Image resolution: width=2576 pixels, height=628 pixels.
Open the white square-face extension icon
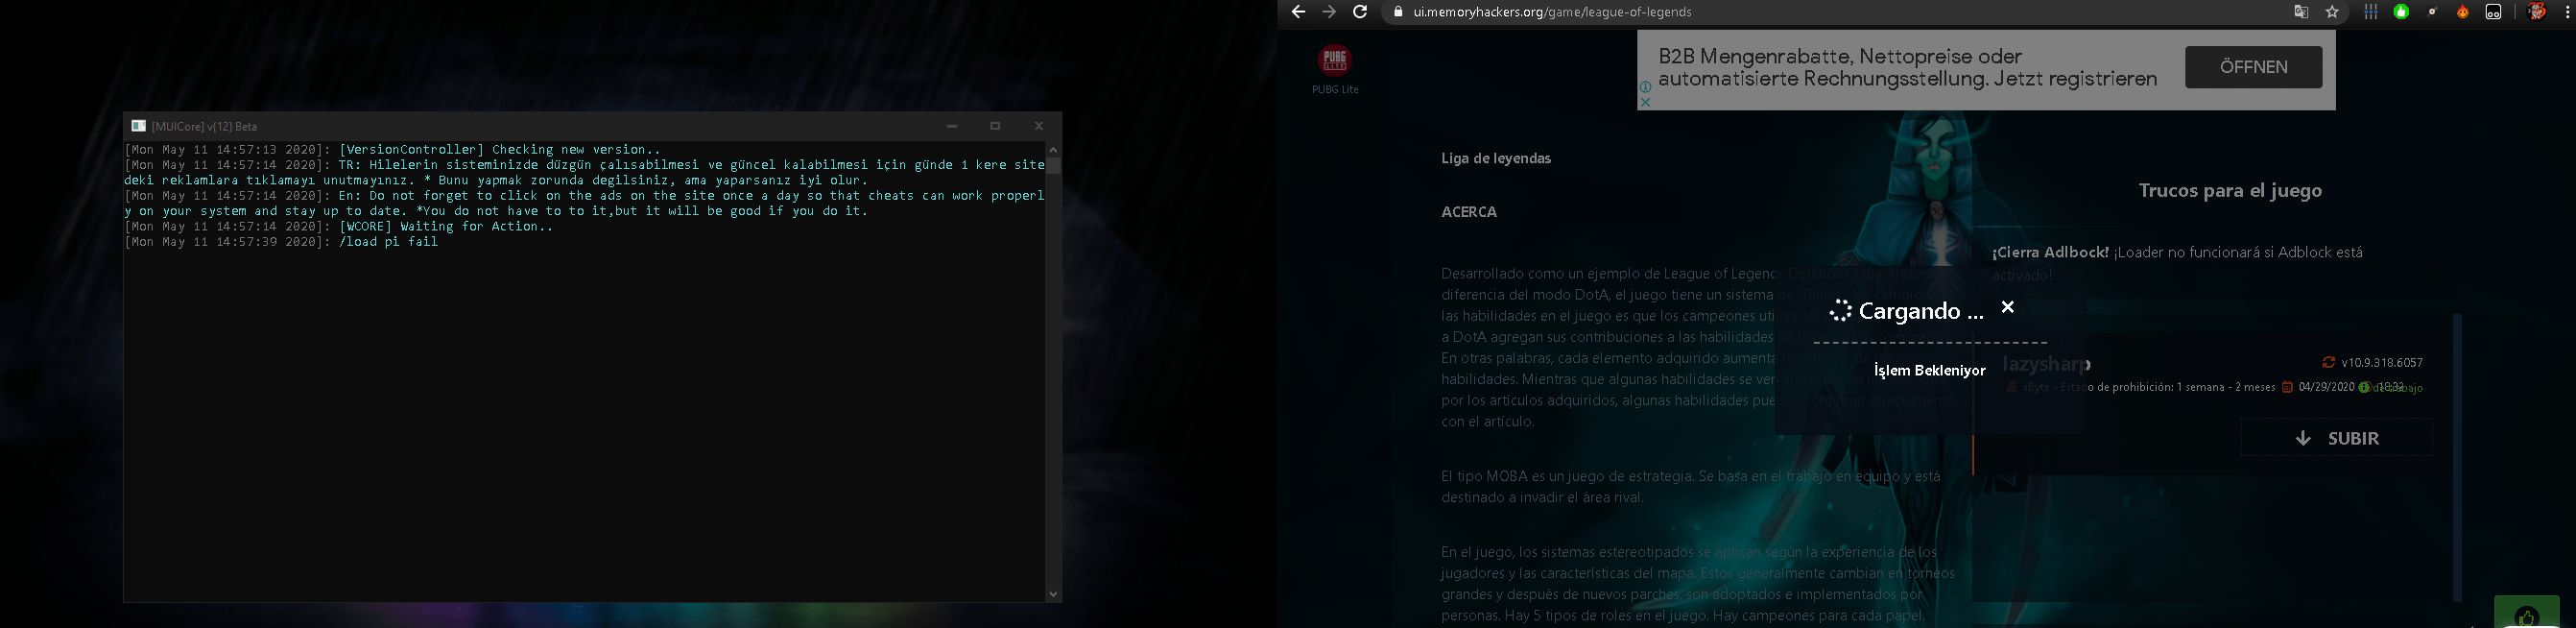click(2494, 12)
